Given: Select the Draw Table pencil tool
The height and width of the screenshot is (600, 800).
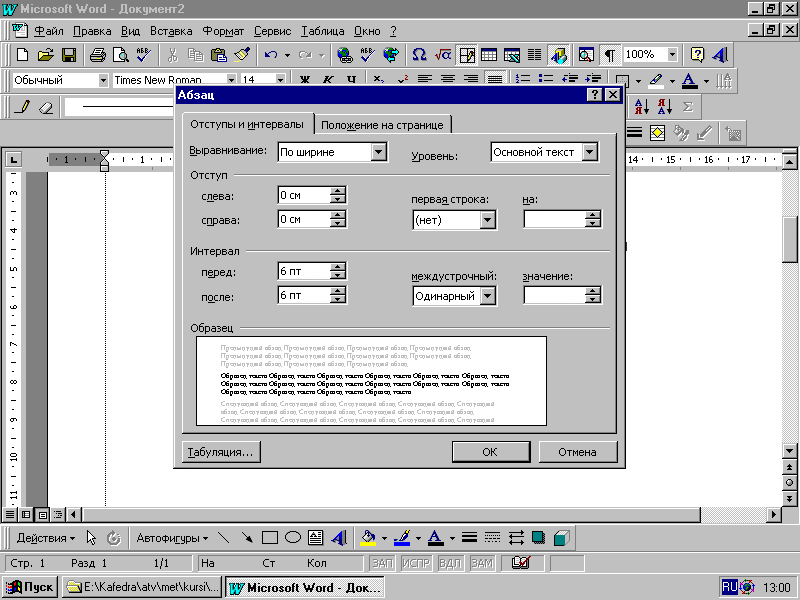Looking at the screenshot, I should pos(22,107).
